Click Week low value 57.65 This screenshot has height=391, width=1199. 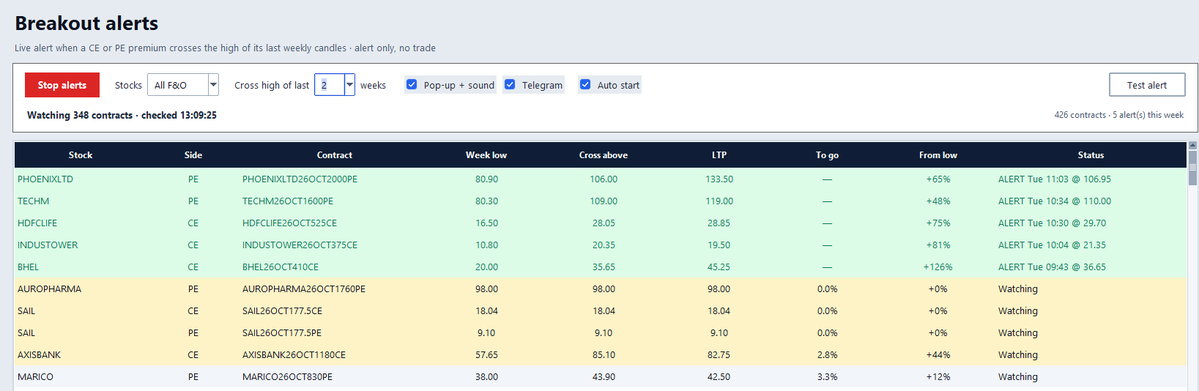486,355
